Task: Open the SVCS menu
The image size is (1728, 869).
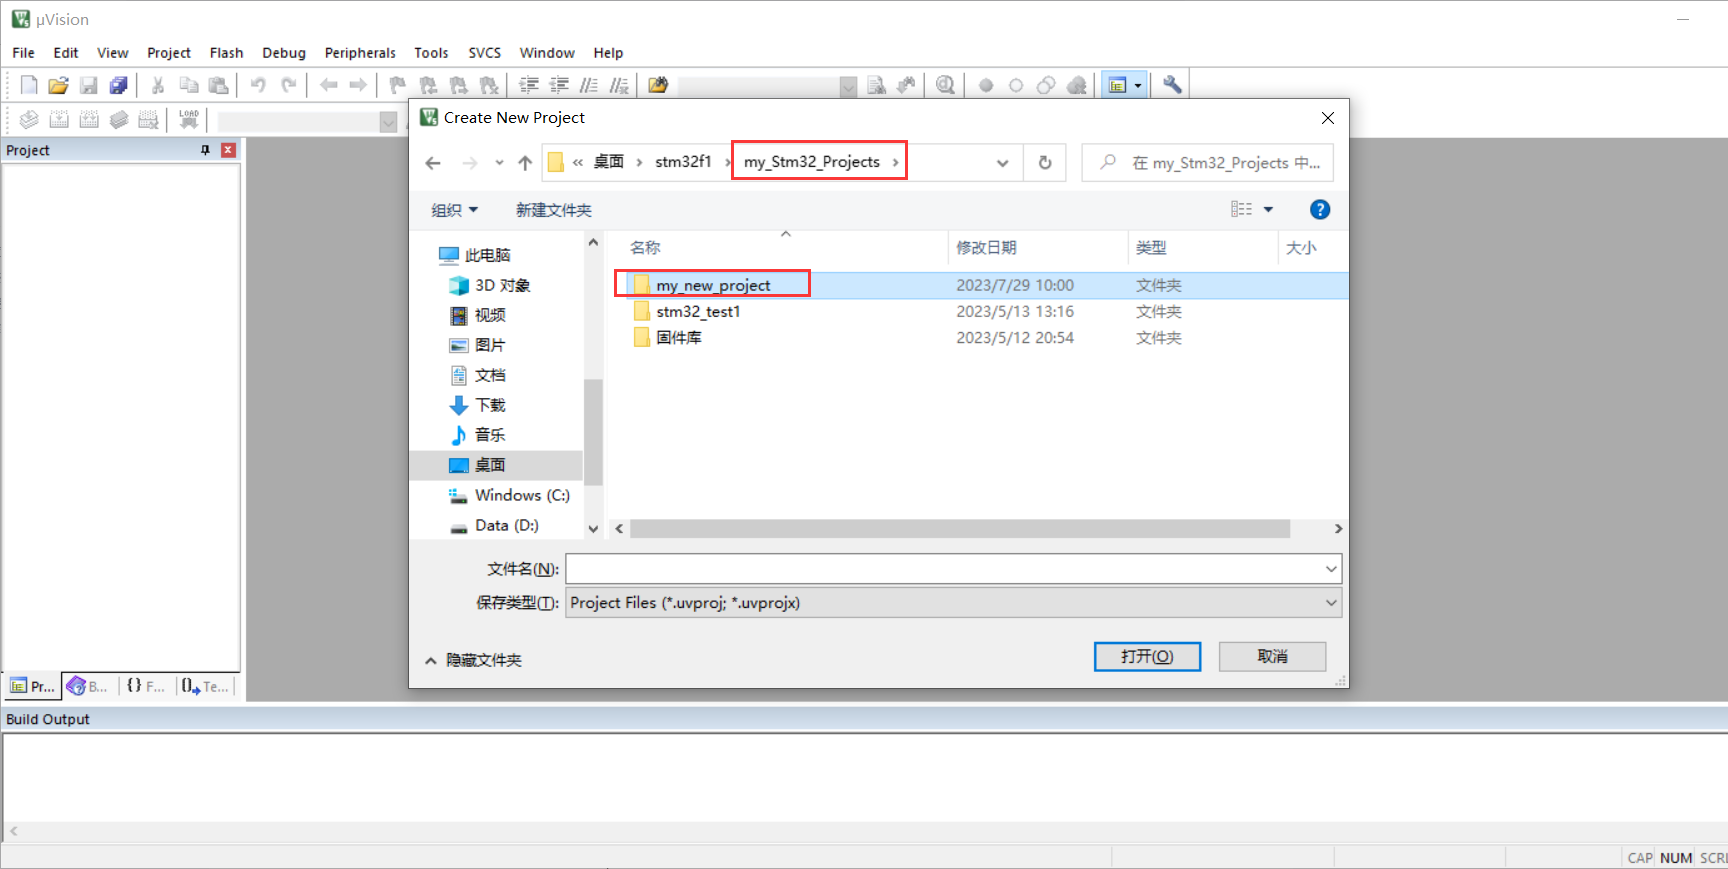Action: pyautogui.click(x=484, y=53)
